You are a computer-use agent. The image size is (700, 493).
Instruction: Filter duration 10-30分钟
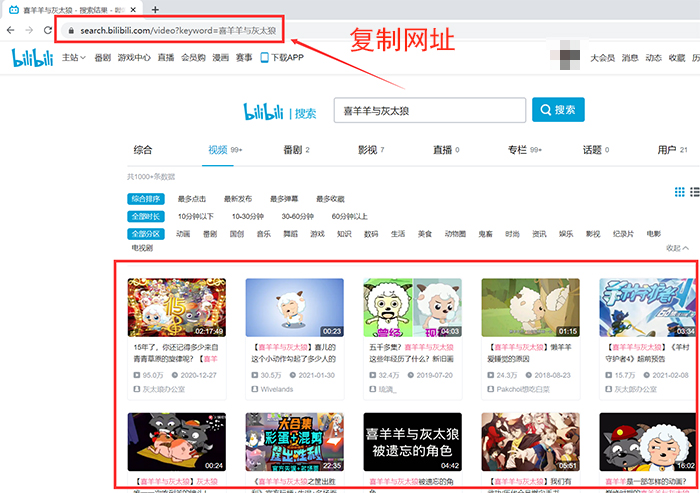coord(248,217)
